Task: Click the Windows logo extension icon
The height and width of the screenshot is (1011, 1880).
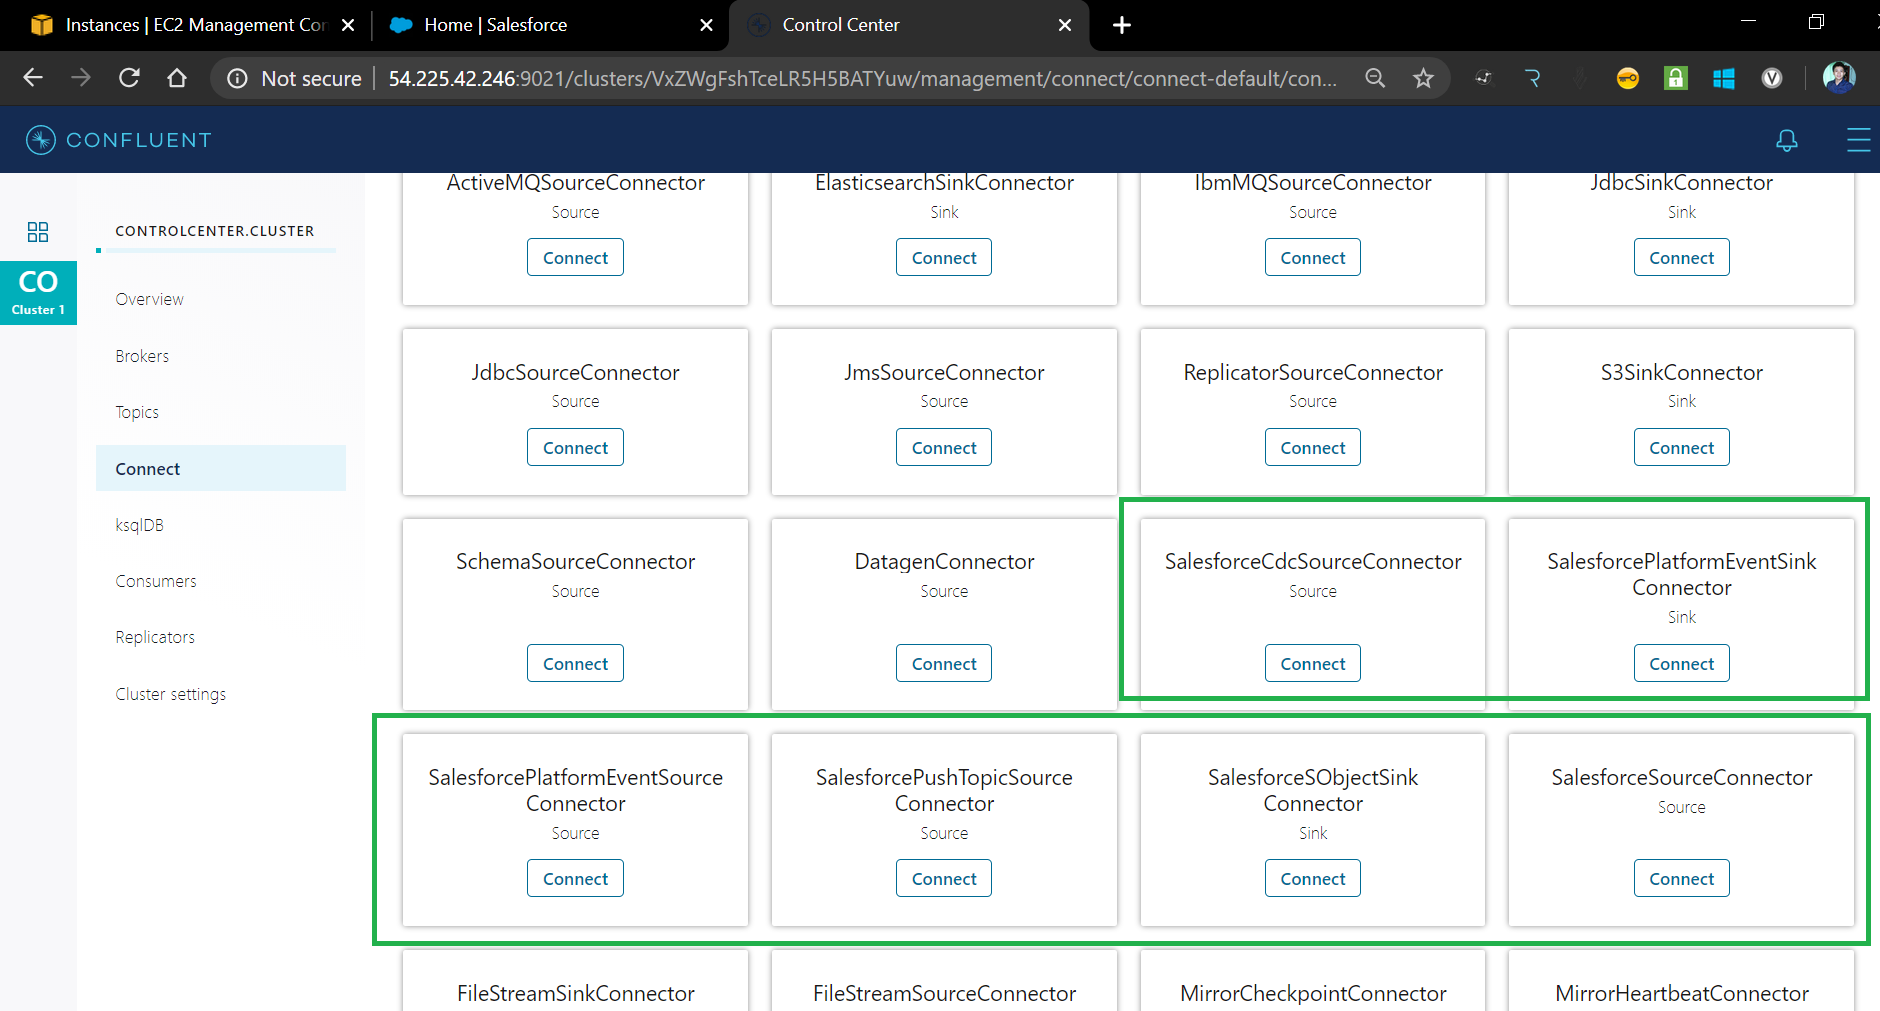Action: (1724, 78)
